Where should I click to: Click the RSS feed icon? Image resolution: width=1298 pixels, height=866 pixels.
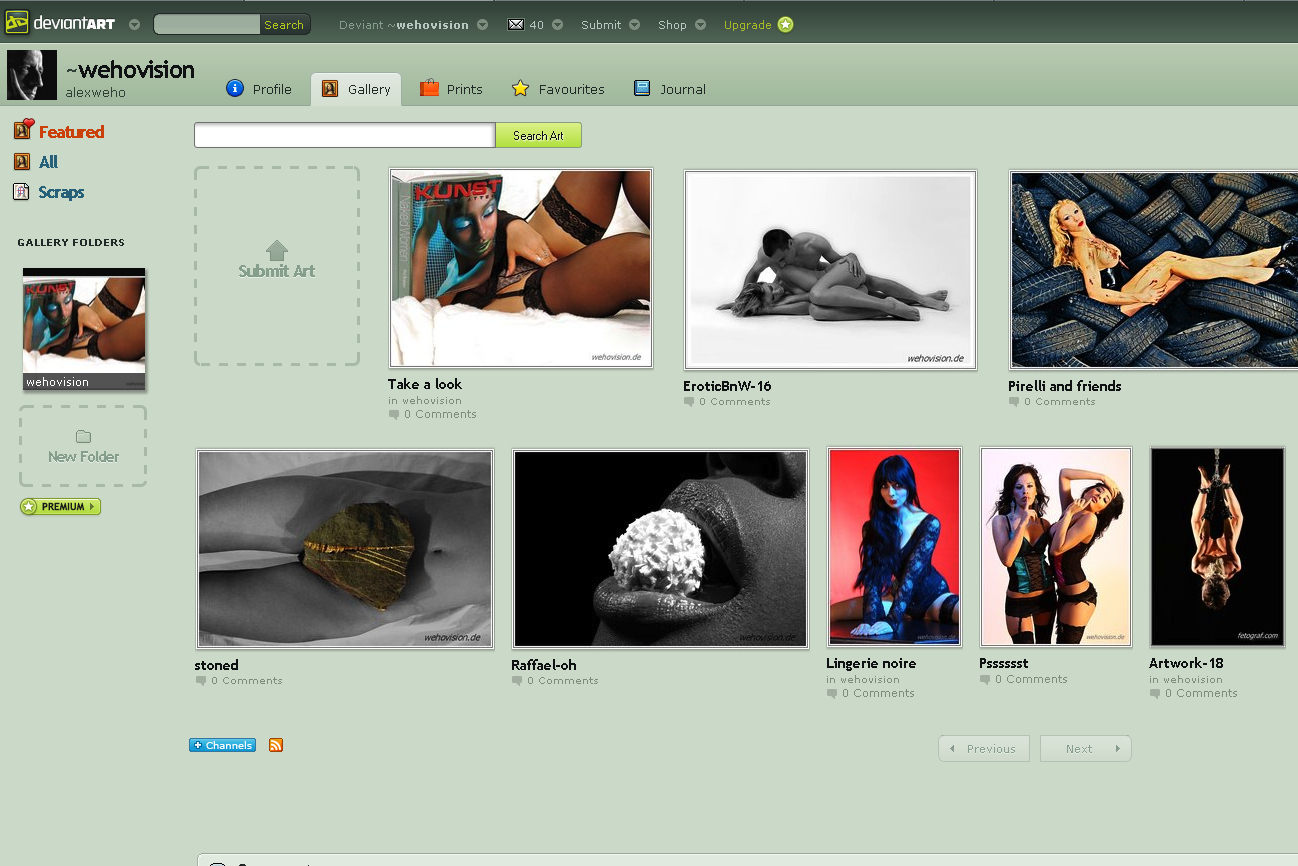[x=276, y=745]
